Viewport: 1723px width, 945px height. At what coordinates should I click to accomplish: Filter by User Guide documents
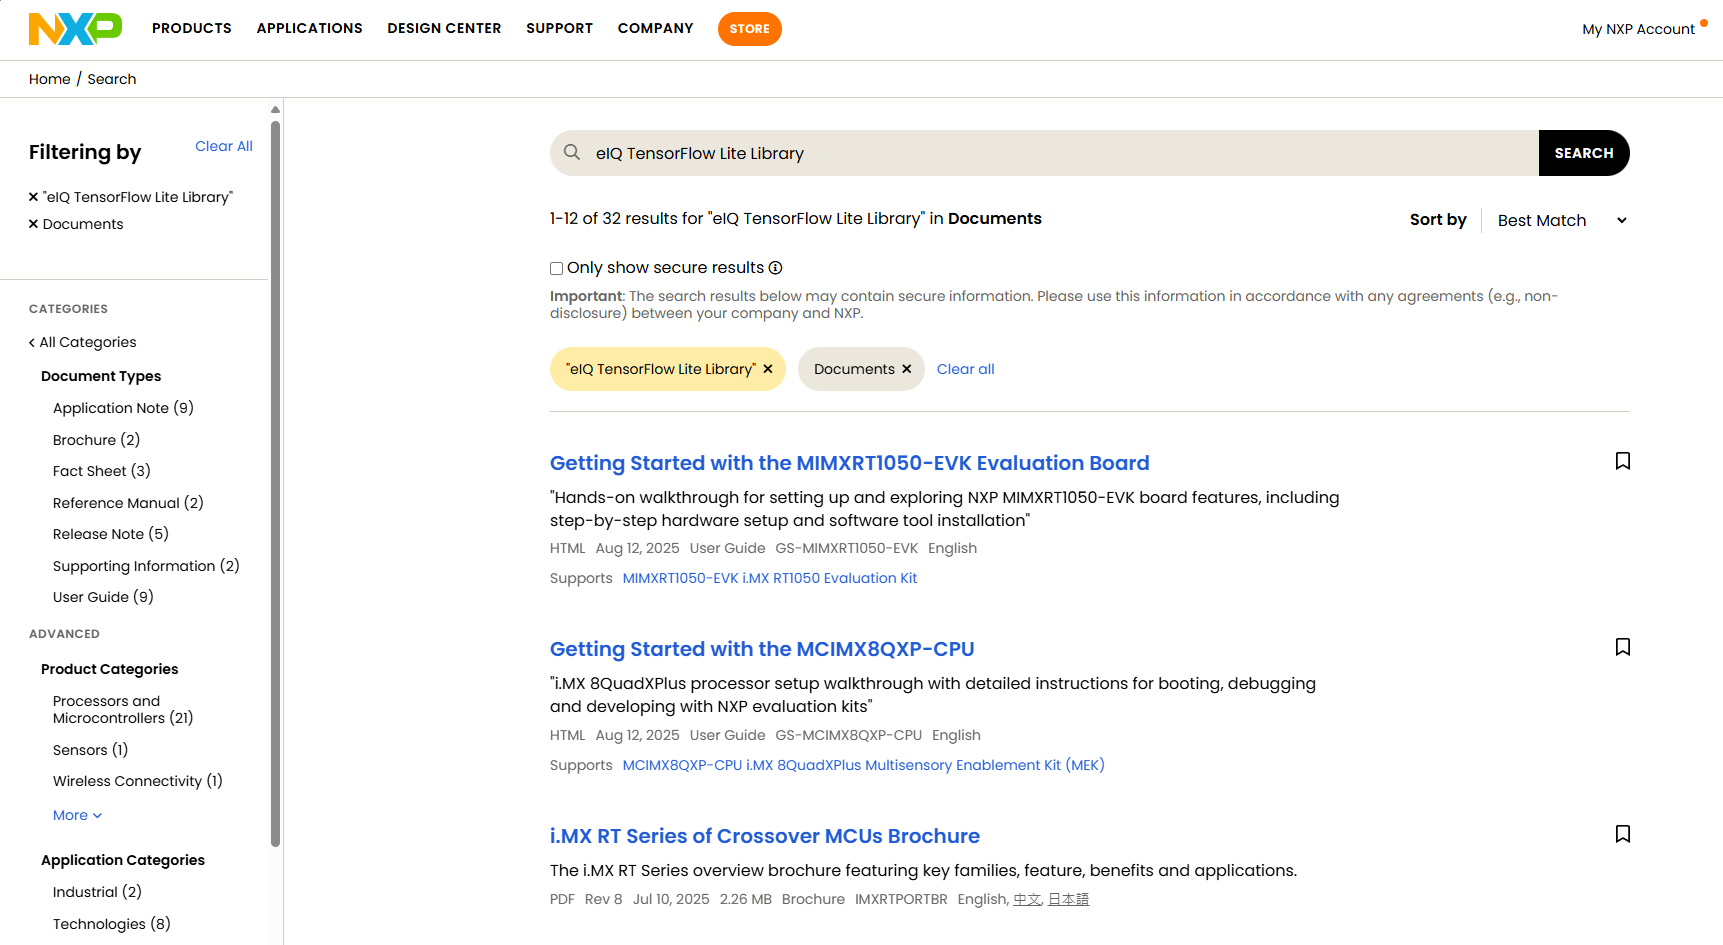click(103, 597)
